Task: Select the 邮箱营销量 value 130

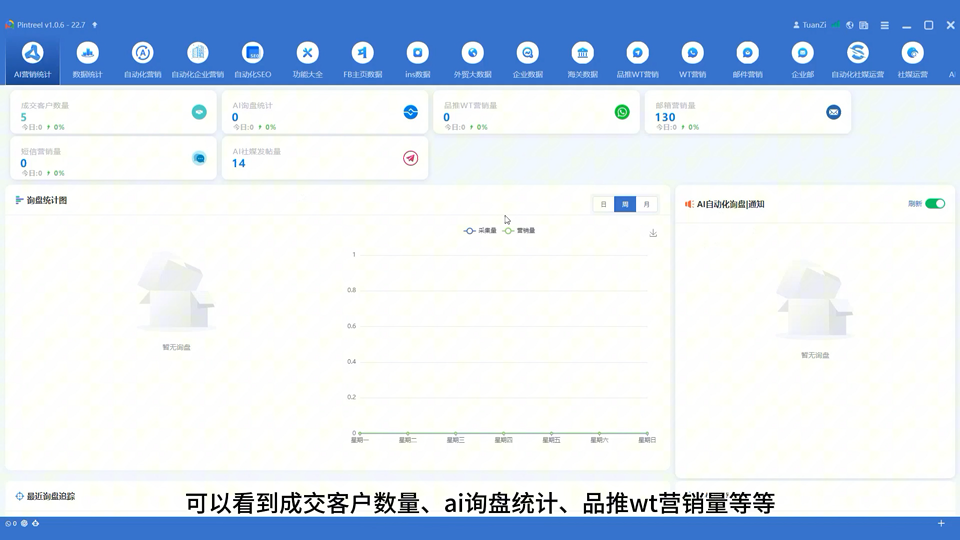Action: pyautogui.click(x=665, y=117)
